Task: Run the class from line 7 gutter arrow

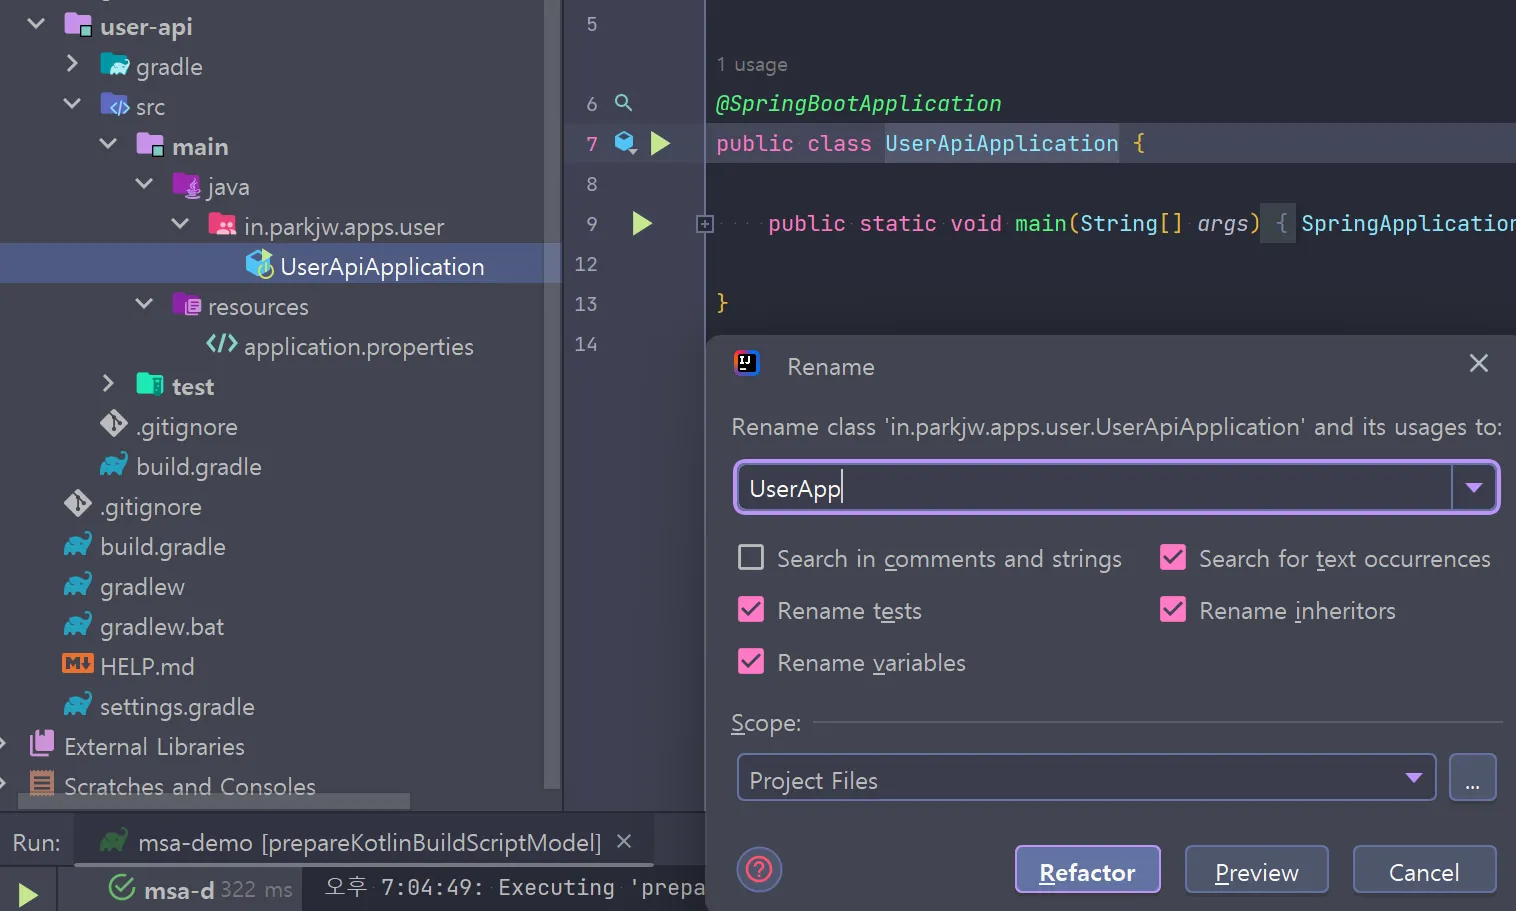Action: [660, 143]
